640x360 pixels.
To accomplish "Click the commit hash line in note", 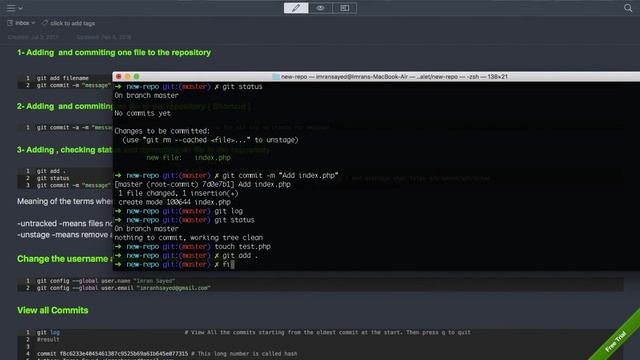I will tap(167, 354).
